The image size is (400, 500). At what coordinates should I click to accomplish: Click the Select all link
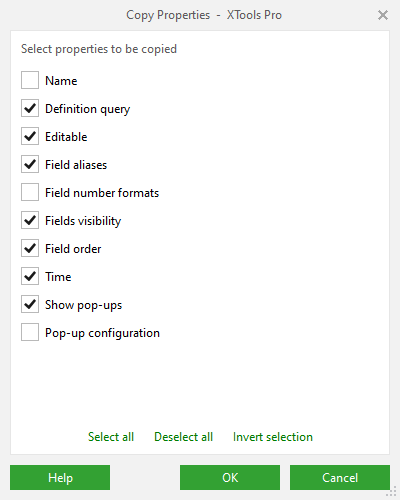coord(111,437)
